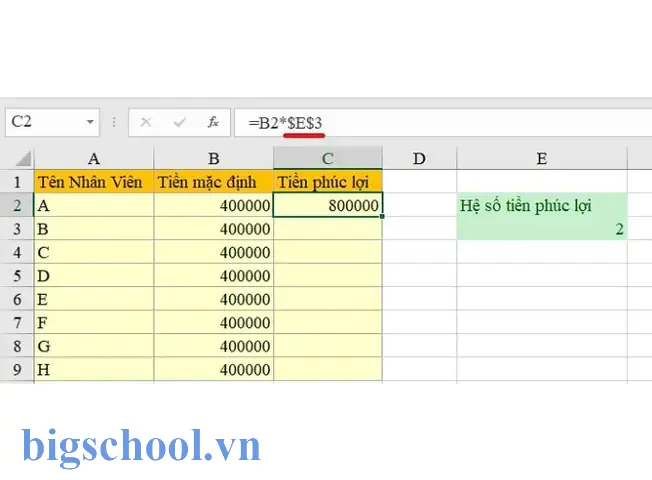The width and height of the screenshot is (652, 480).
Task: Select row 6 header
Action: (17, 299)
